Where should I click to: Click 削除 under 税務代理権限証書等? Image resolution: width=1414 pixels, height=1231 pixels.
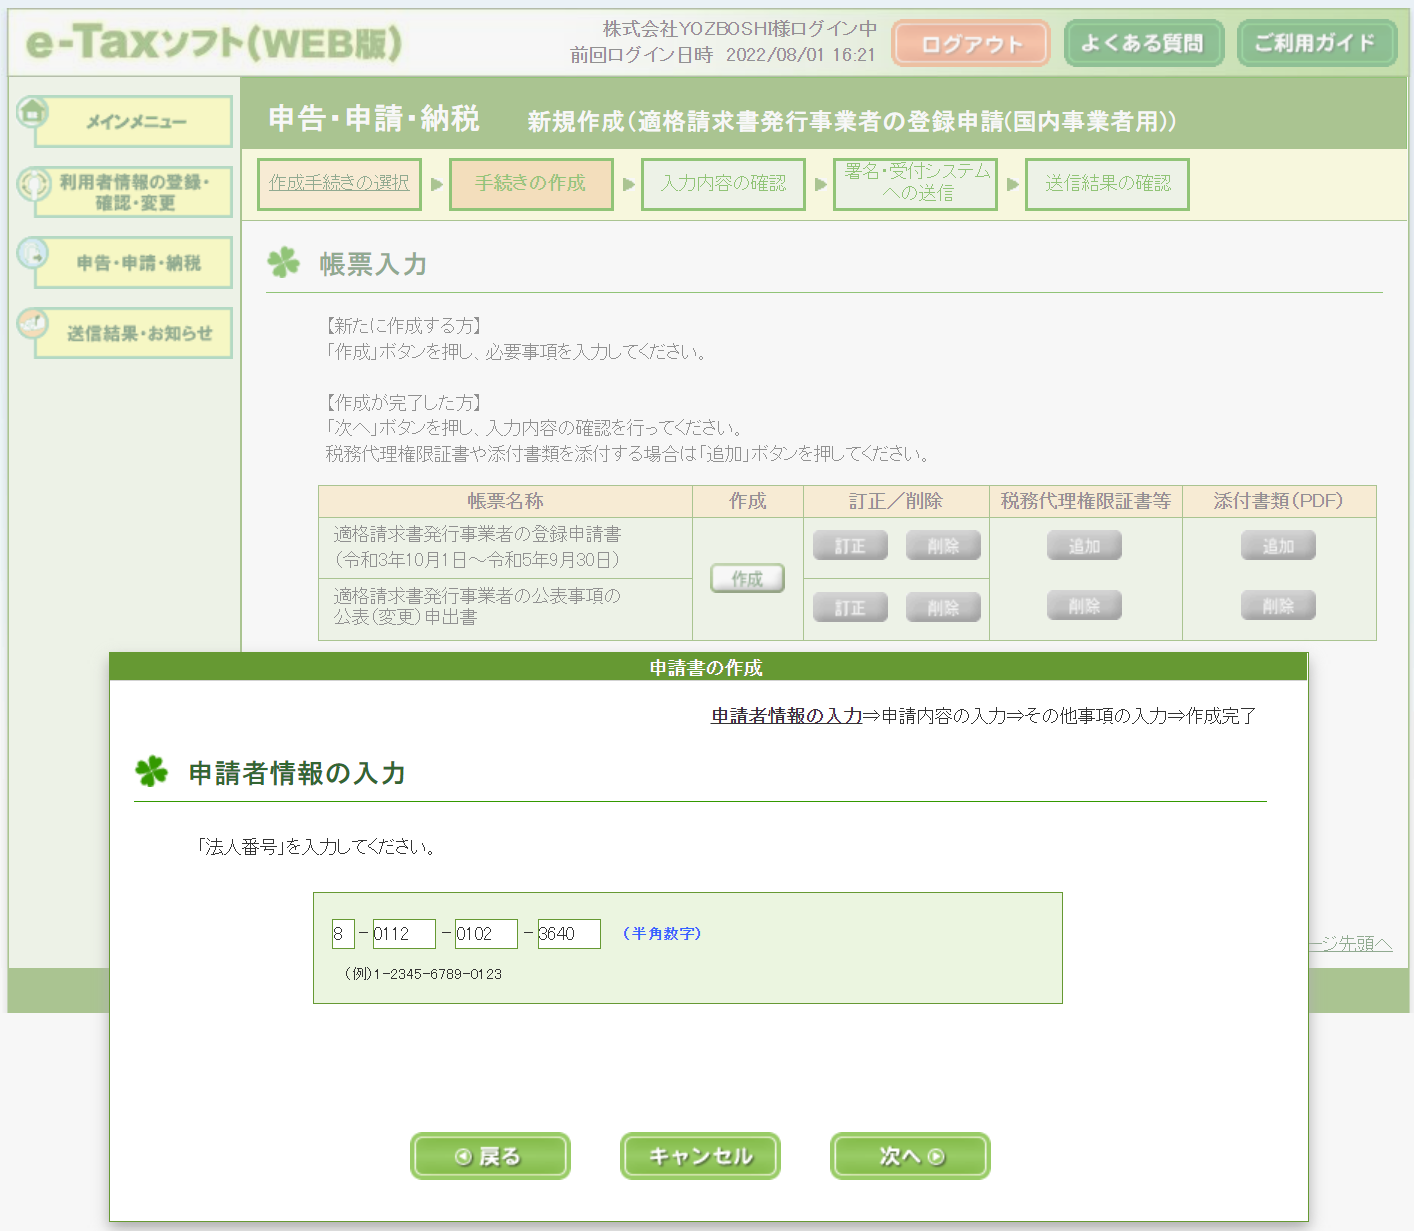point(1084,606)
